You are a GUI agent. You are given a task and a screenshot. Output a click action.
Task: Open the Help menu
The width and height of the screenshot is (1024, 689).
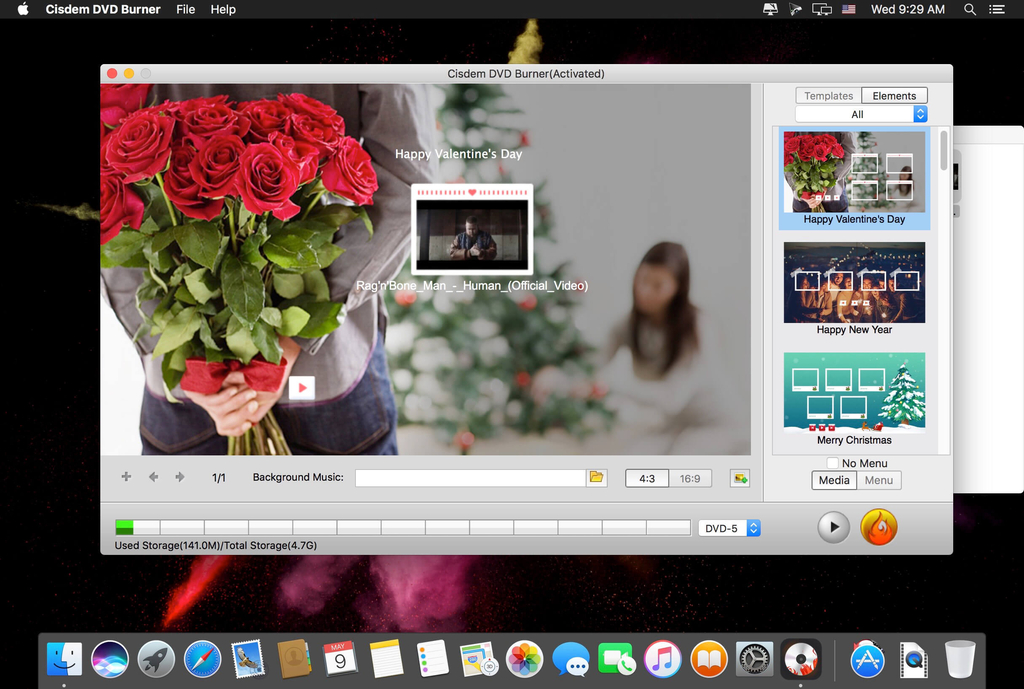(223, 9)
